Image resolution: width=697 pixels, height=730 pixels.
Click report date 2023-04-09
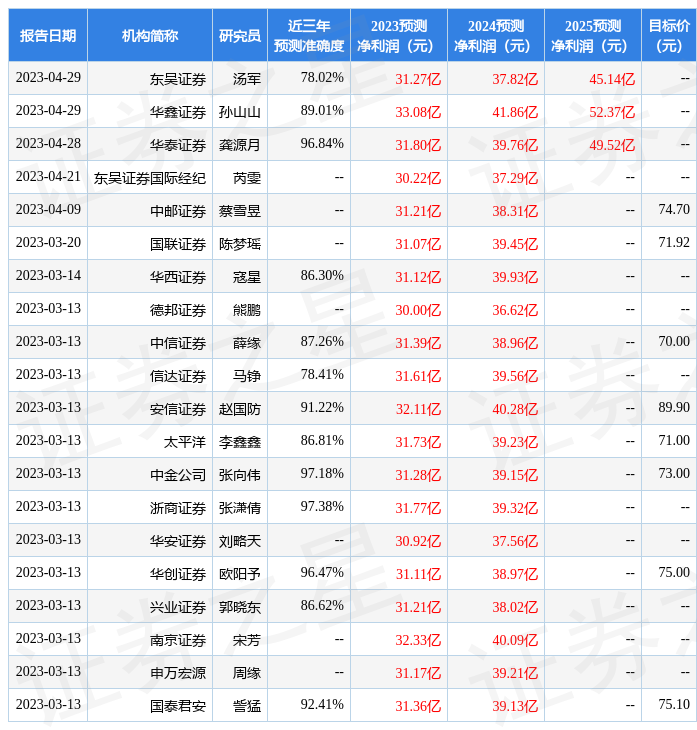48,210
